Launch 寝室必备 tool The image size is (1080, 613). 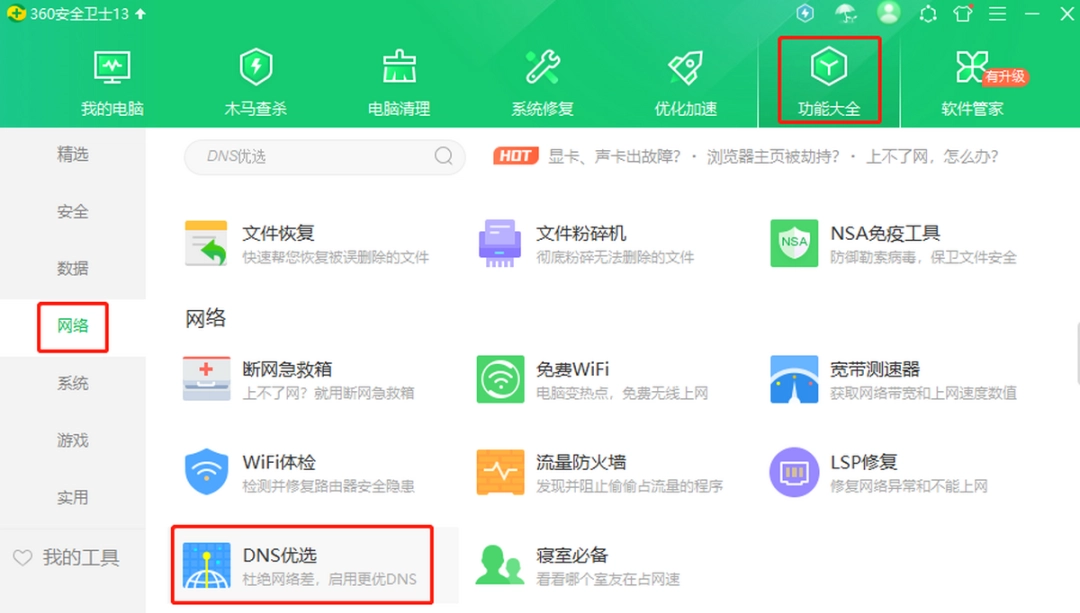[x=578, y=565]
